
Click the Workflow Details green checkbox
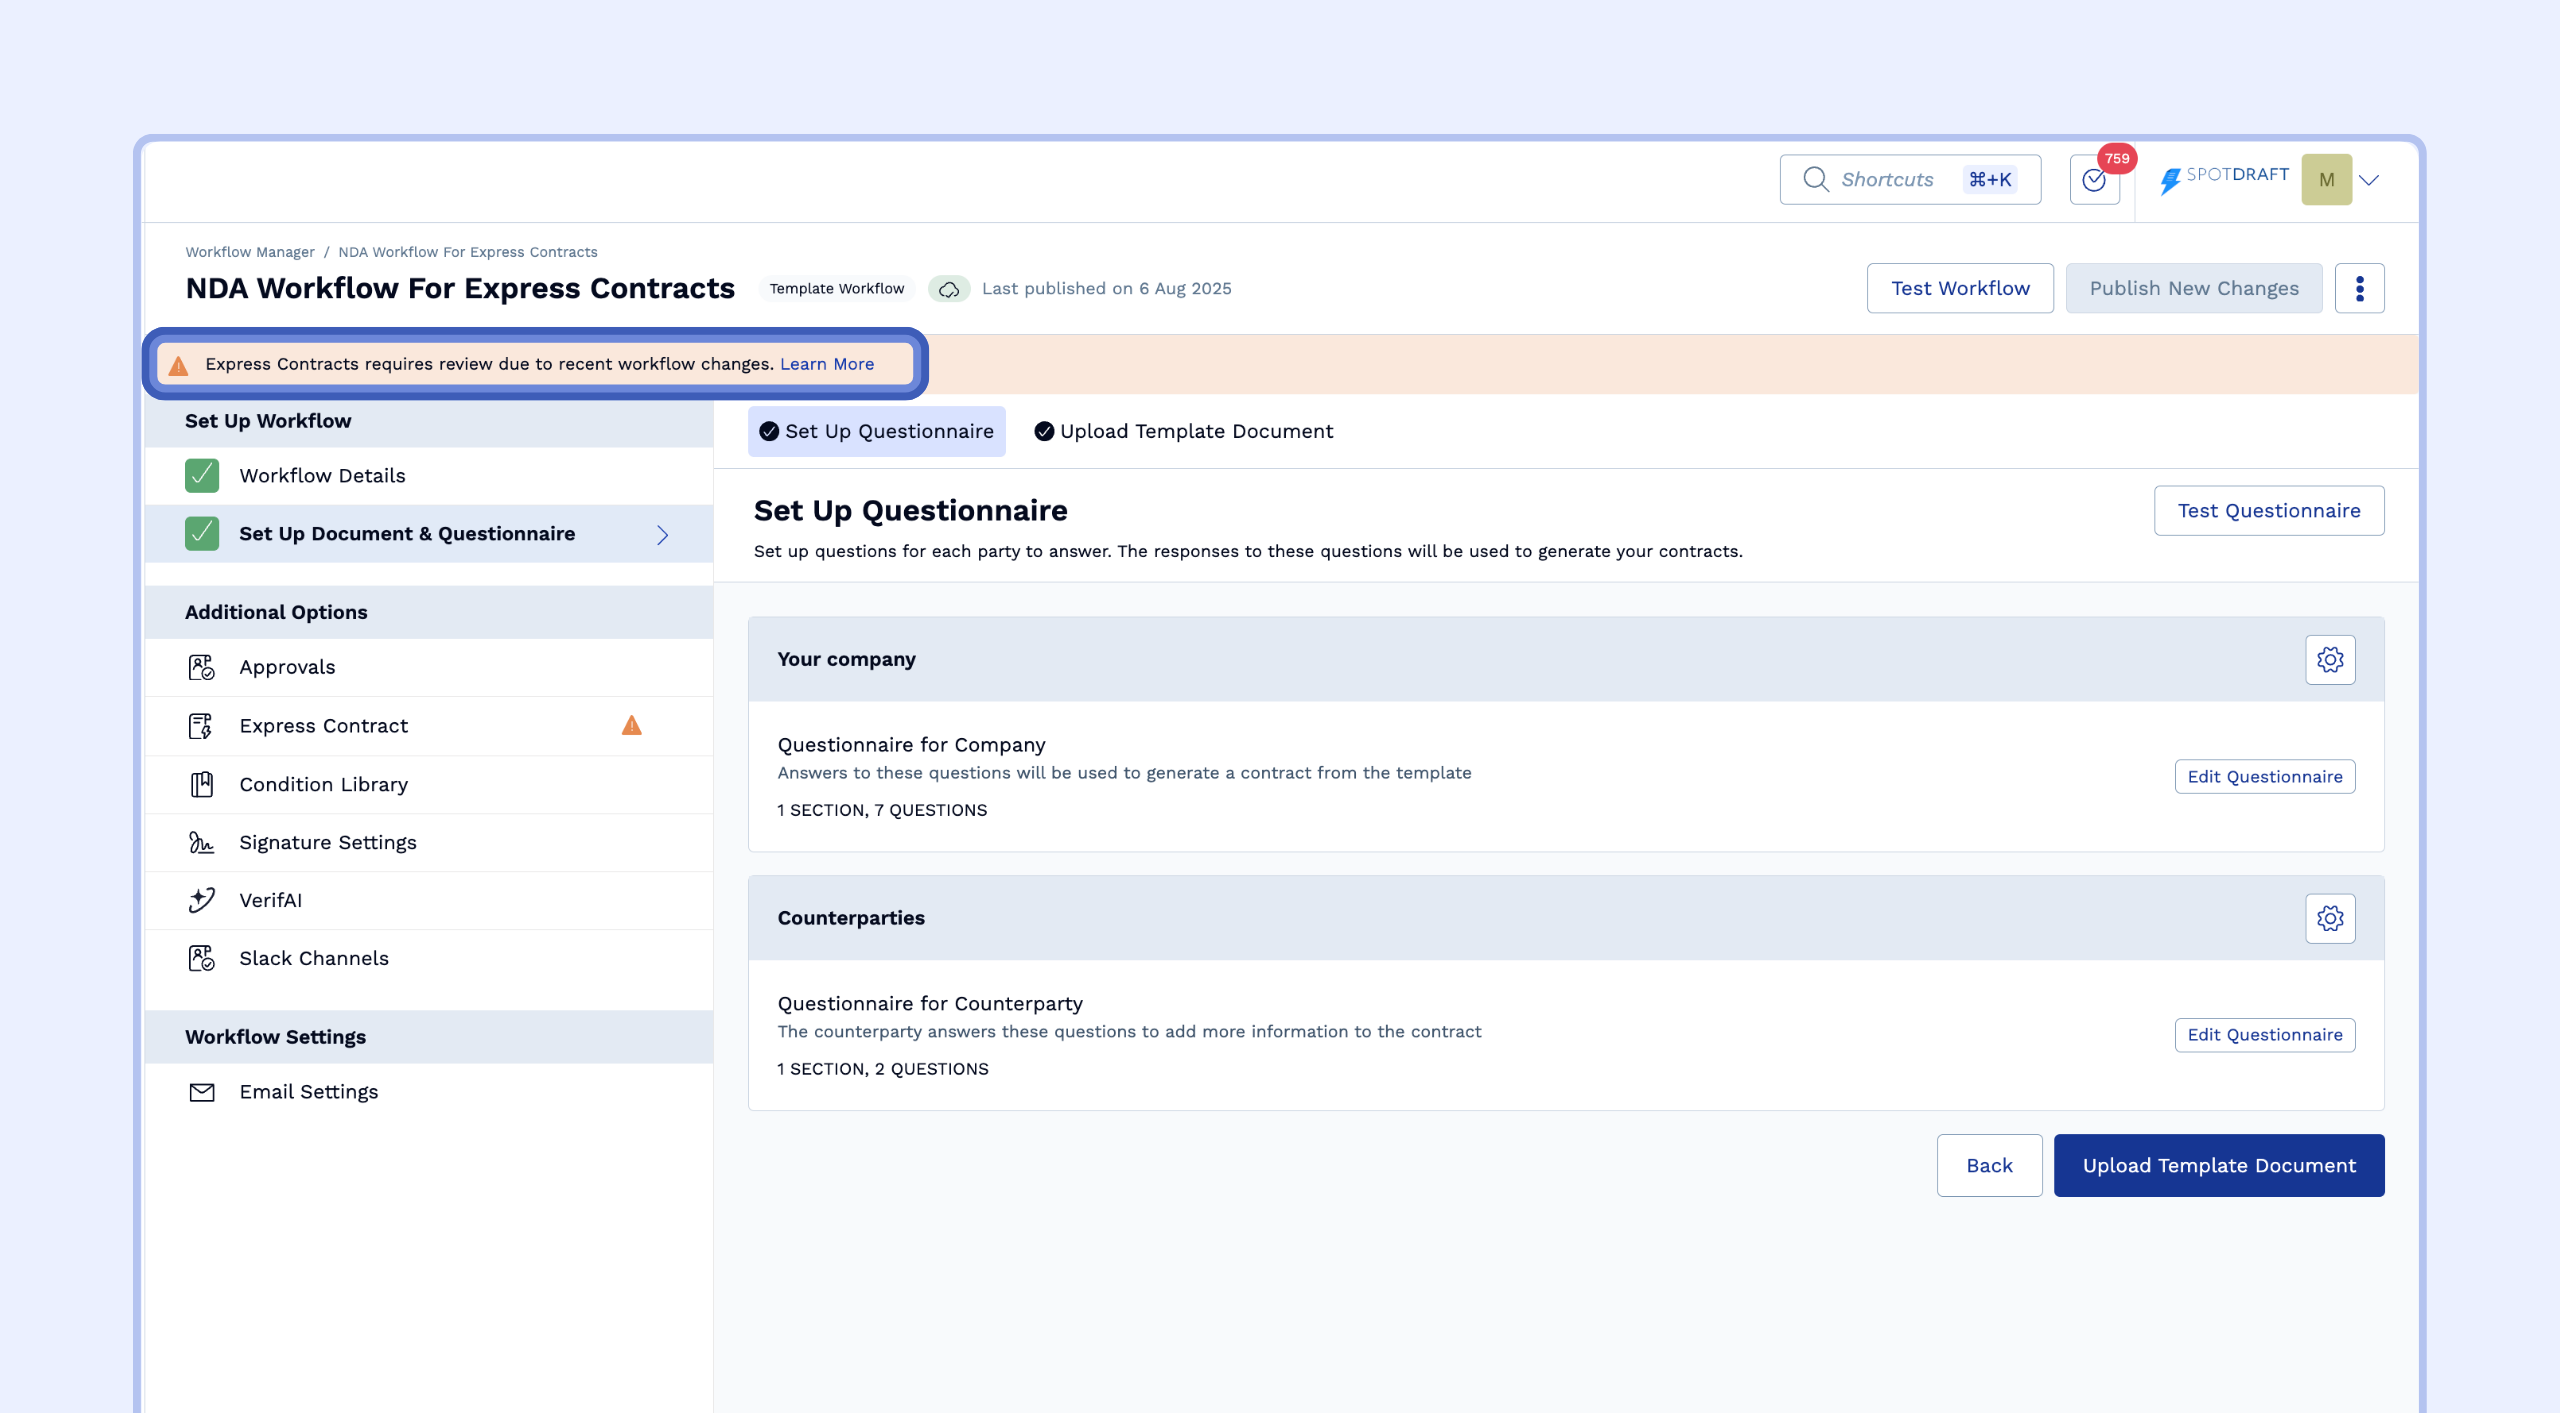point(202,476)
